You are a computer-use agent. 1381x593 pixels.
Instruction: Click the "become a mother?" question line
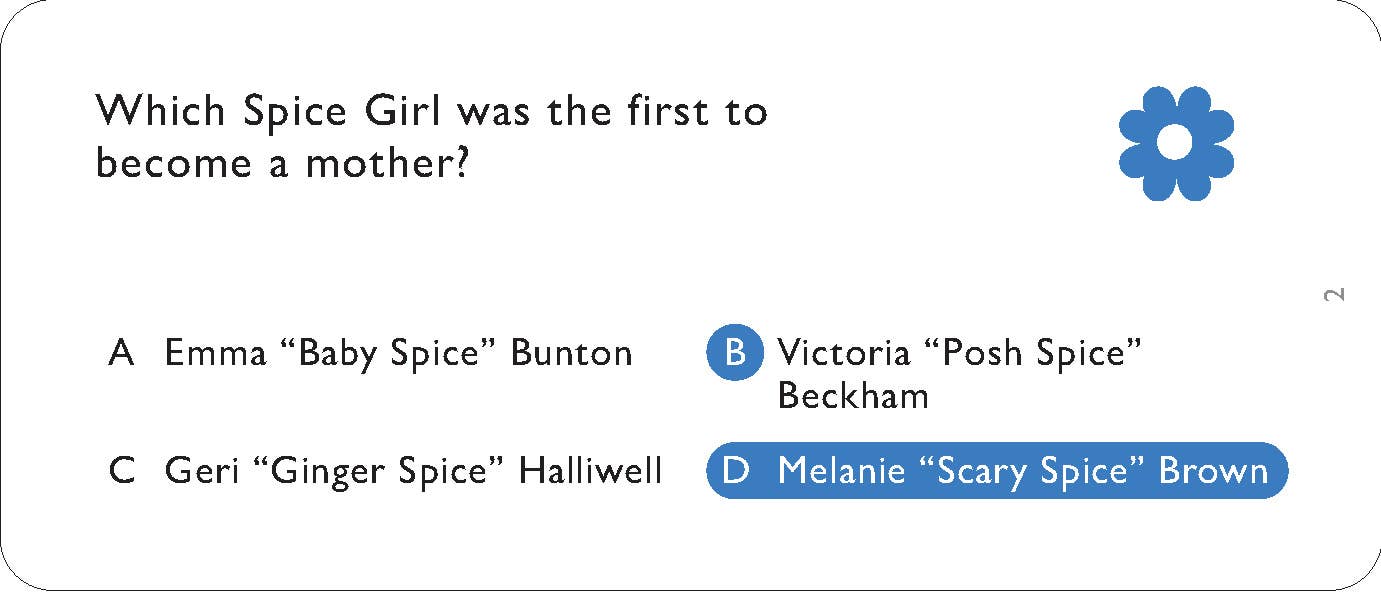(283, 164)
